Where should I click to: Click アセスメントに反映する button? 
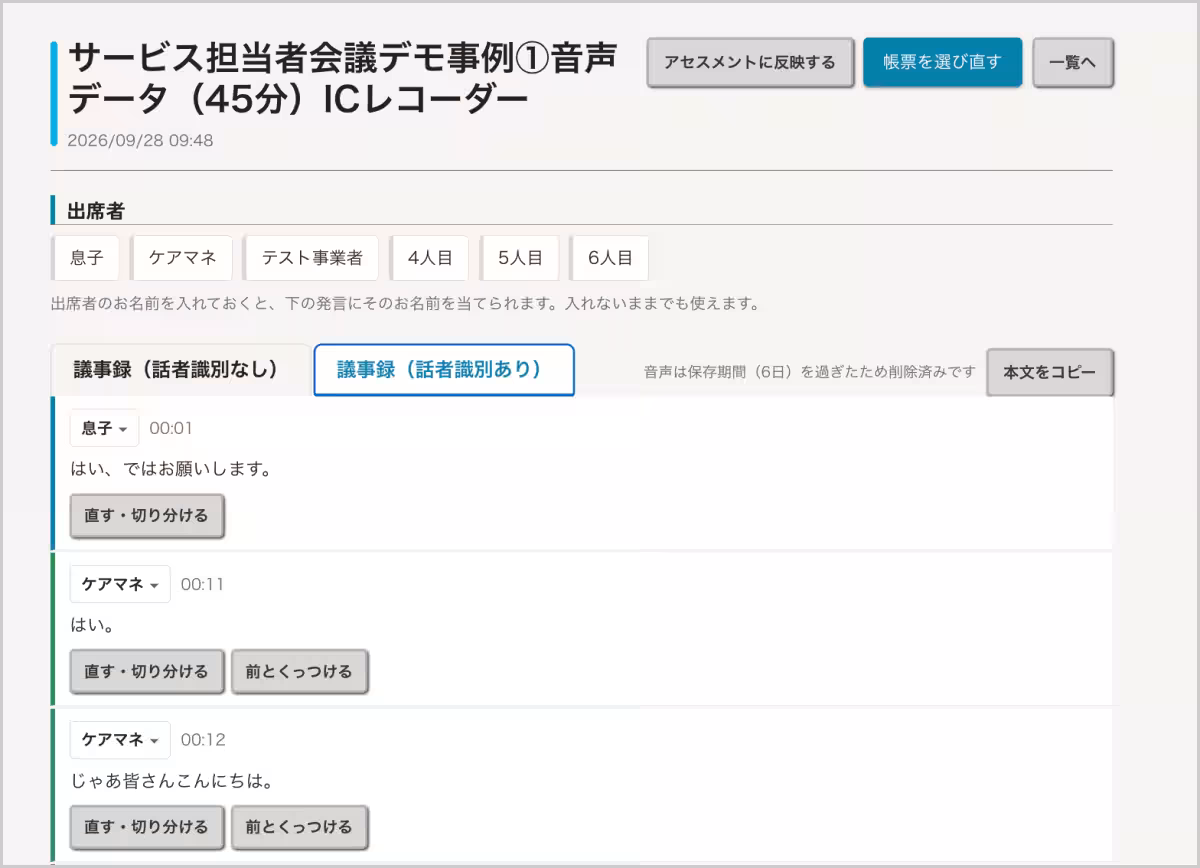(750, 62)
